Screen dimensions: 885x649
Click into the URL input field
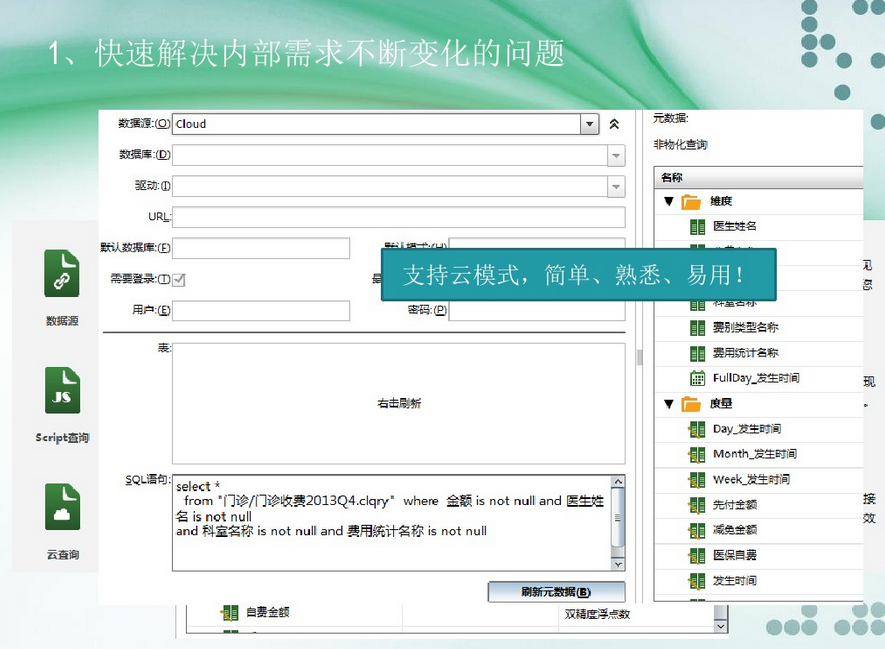pos(398,217)
